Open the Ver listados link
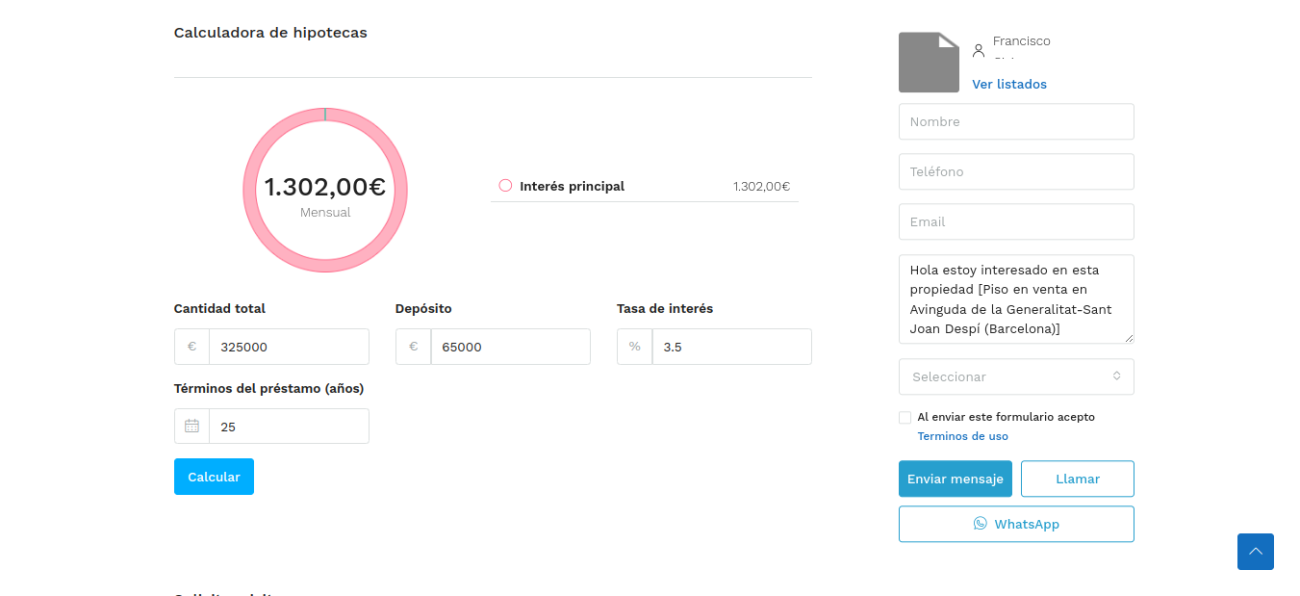 [1009, 84]
